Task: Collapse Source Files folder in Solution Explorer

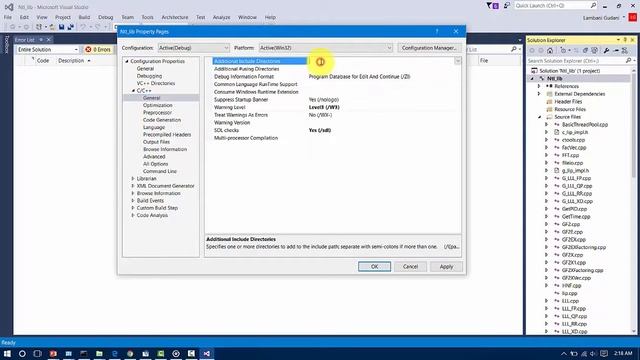Action: point(539,117)
